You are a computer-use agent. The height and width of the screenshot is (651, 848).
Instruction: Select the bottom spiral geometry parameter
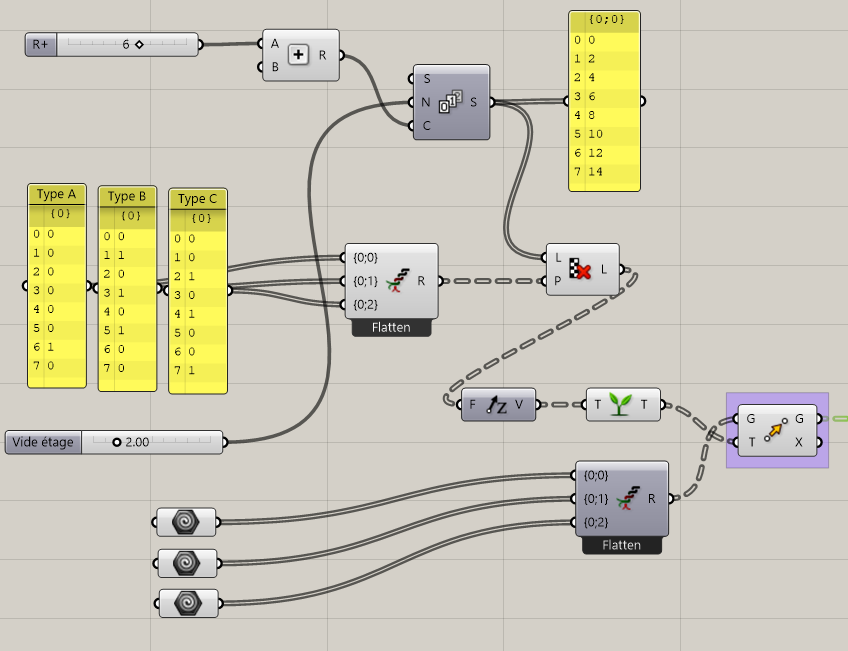tap(186, 603)
